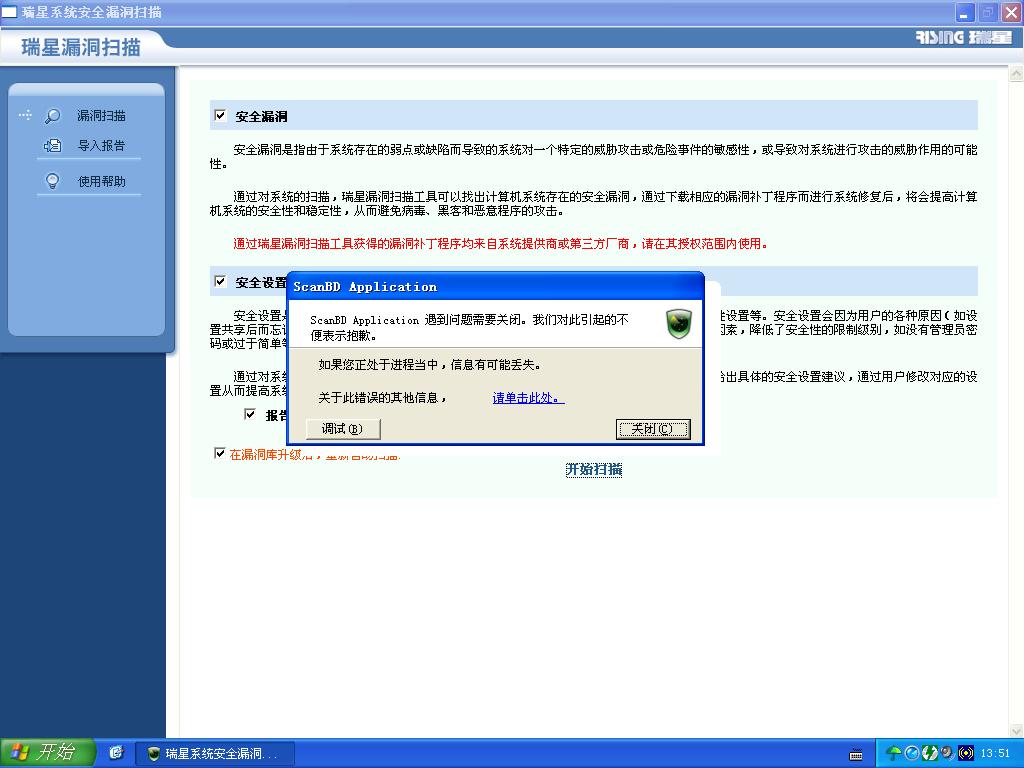Click the 瑞星系统安全漏洞 taskbar button

pos(215,754)
